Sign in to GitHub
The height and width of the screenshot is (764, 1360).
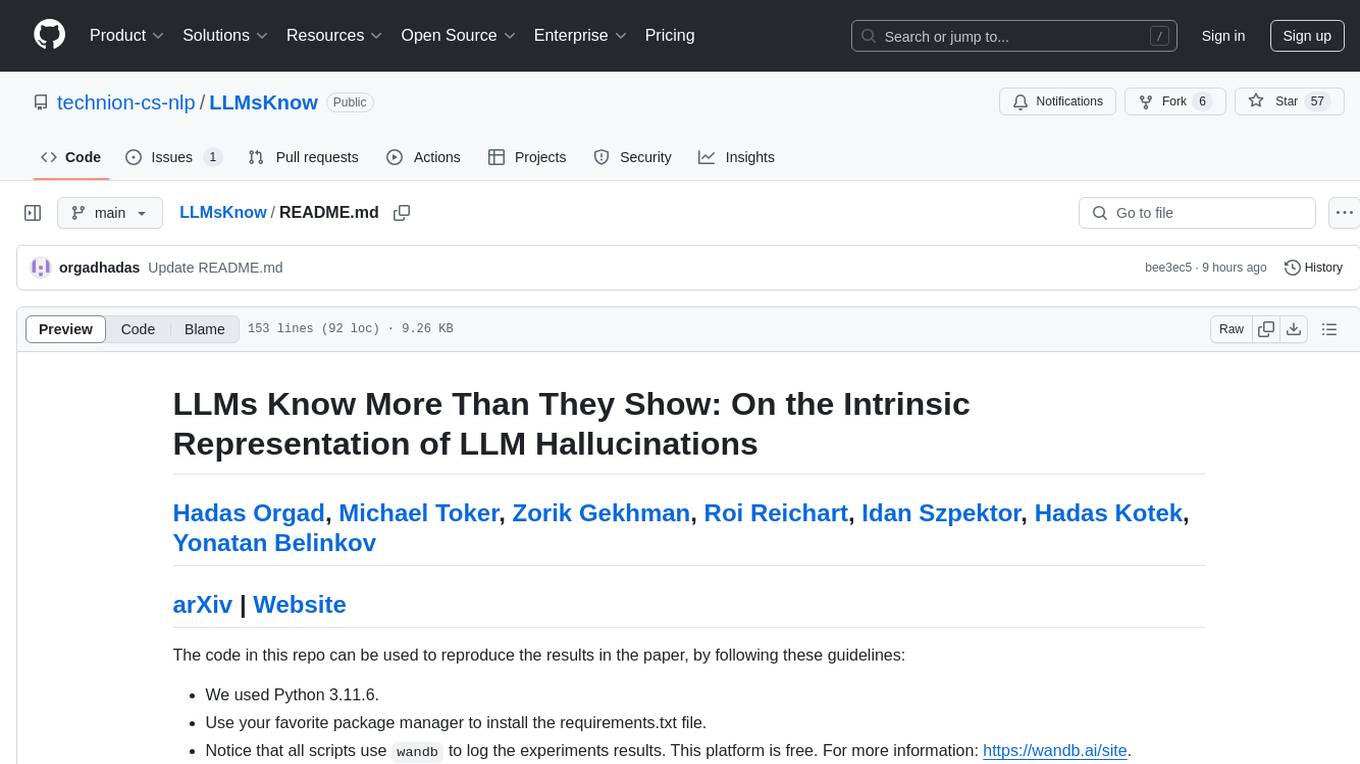click(x=1223, y=36)
